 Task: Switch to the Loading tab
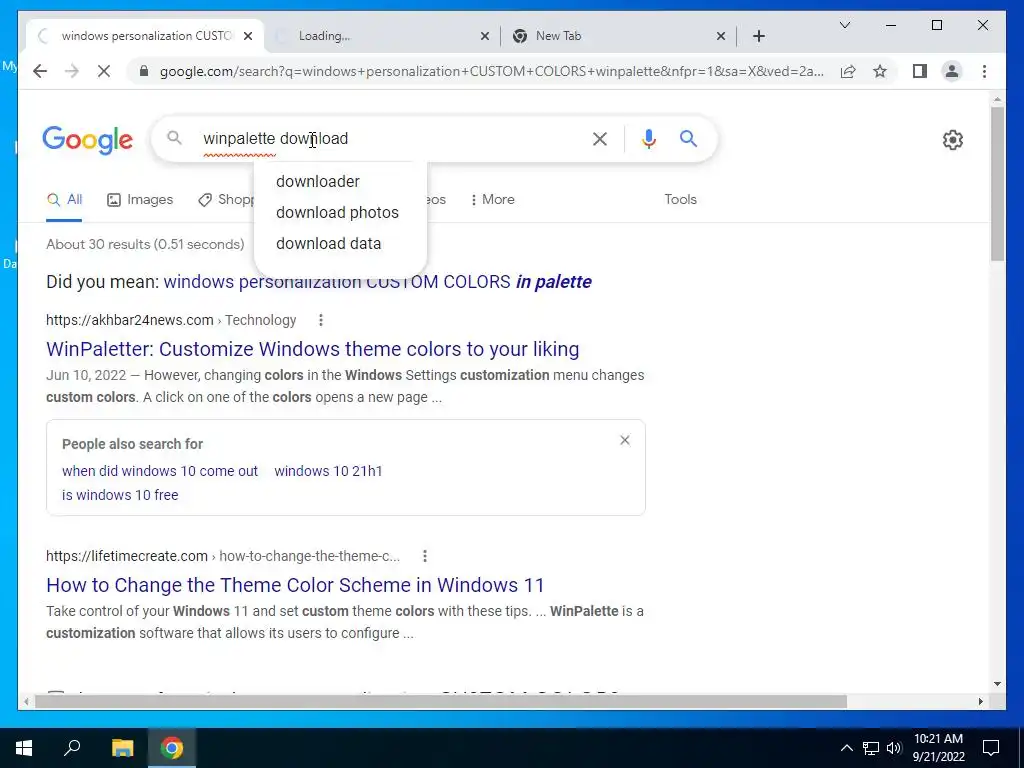click(x=382, y=36)
